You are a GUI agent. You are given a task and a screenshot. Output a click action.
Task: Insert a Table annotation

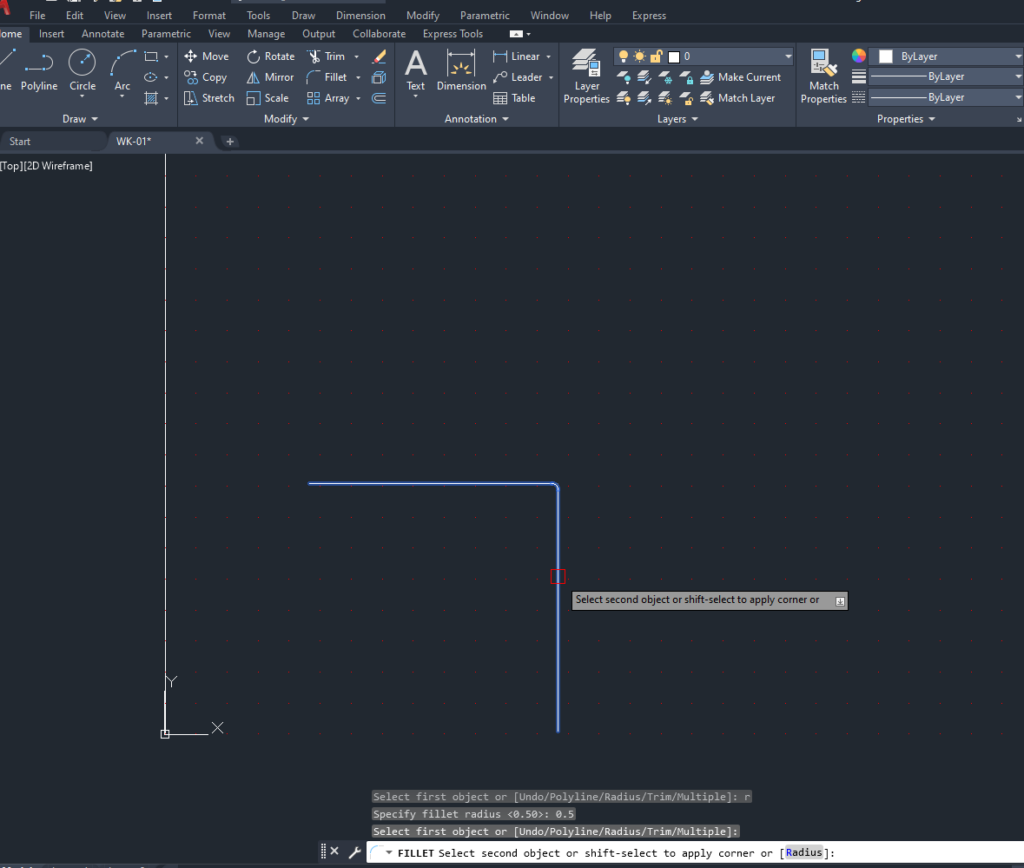(514, 98)
